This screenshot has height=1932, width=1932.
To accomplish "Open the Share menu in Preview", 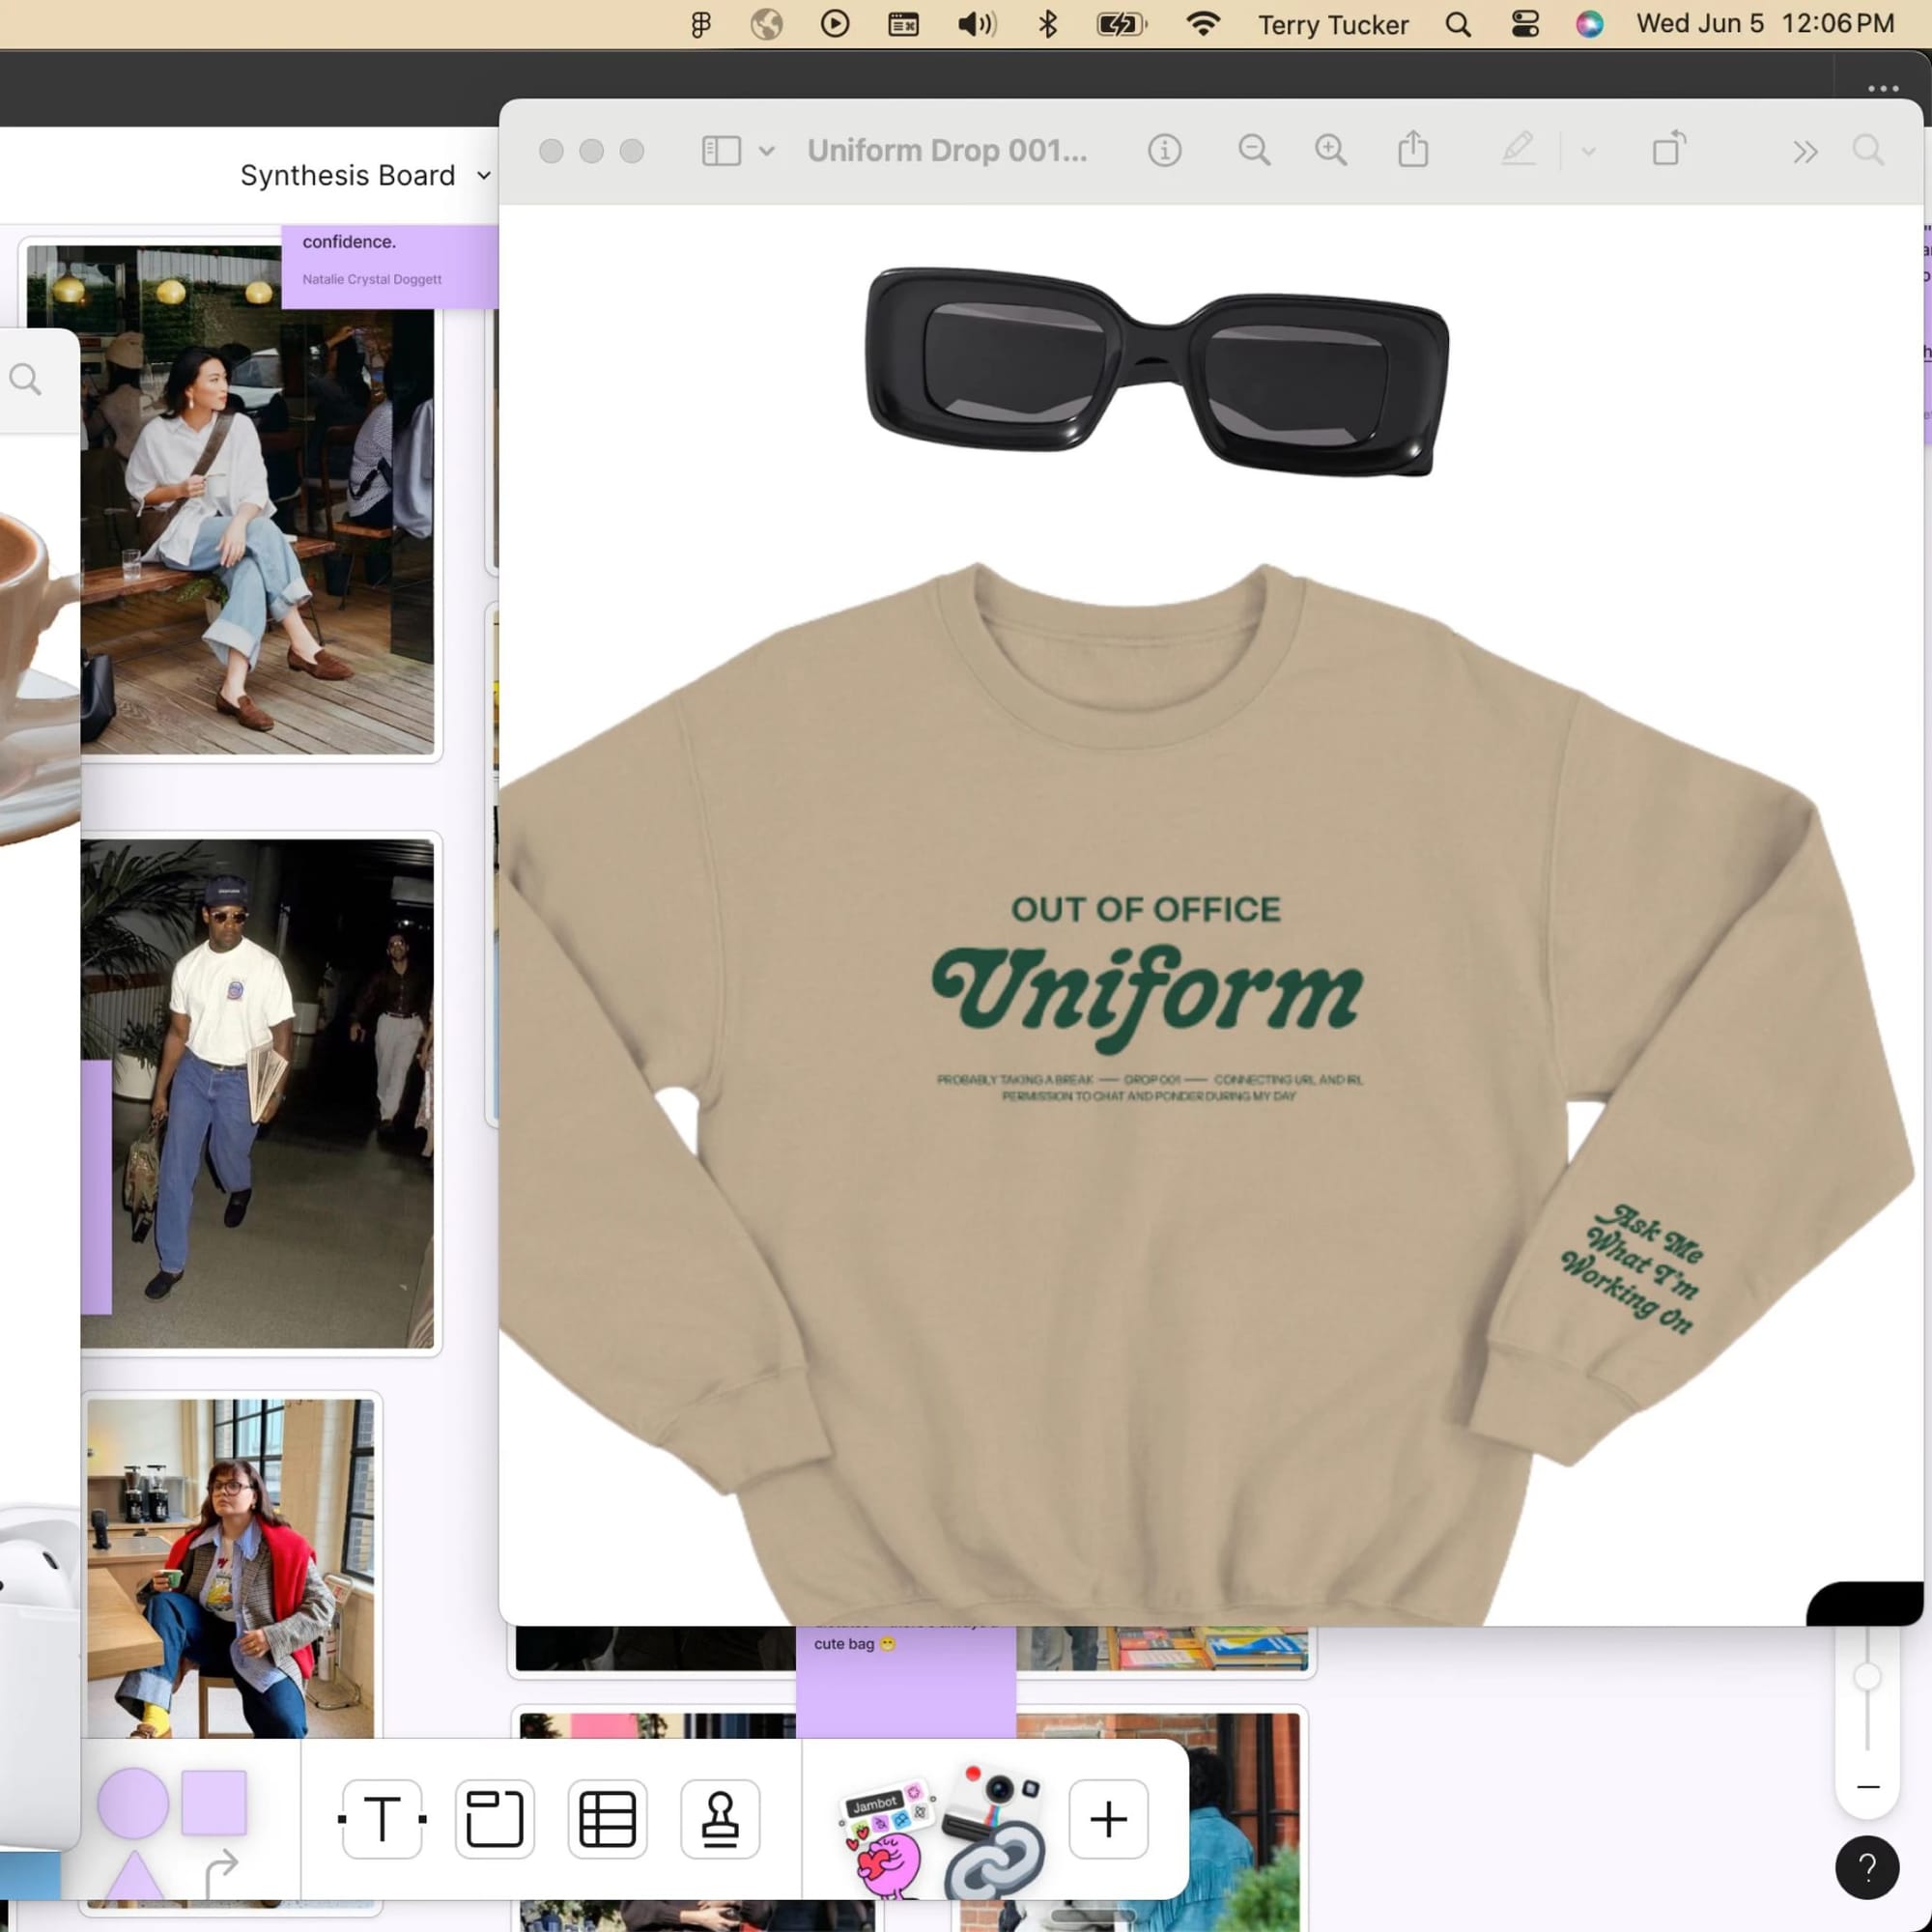I will click(x=1412, y=150).
